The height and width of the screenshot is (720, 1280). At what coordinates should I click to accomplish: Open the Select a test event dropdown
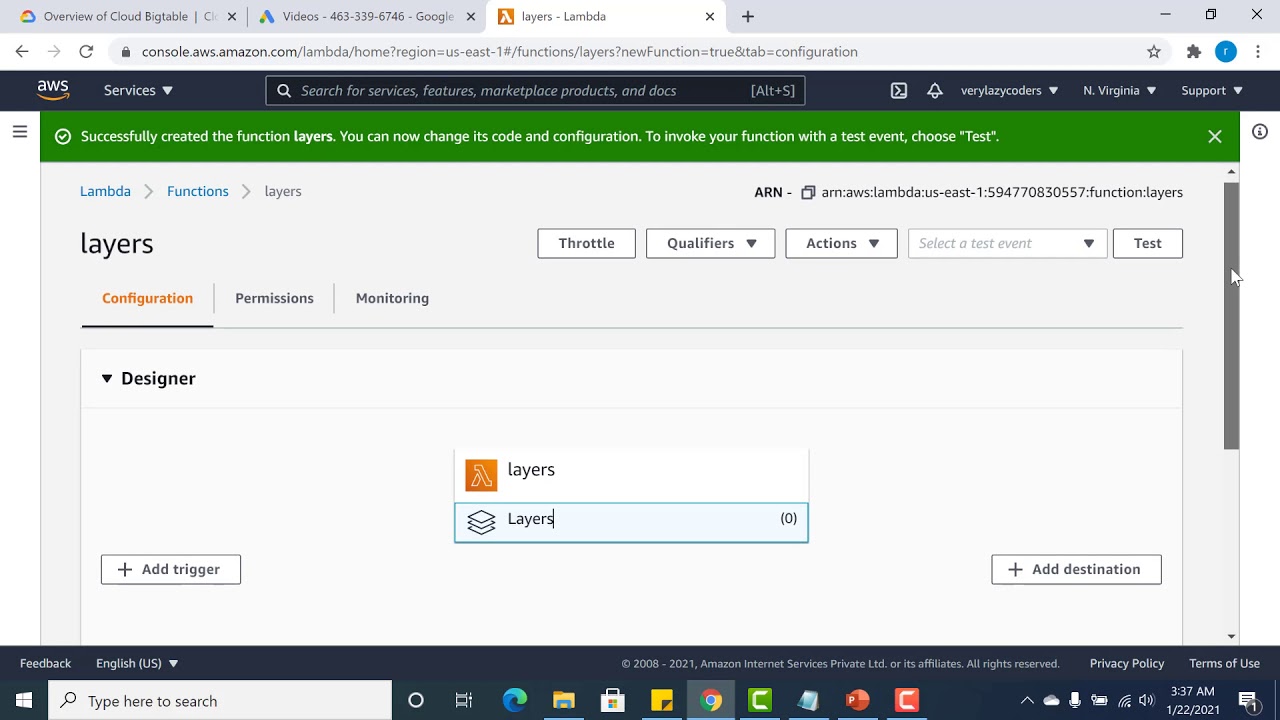click(1007, 243)
